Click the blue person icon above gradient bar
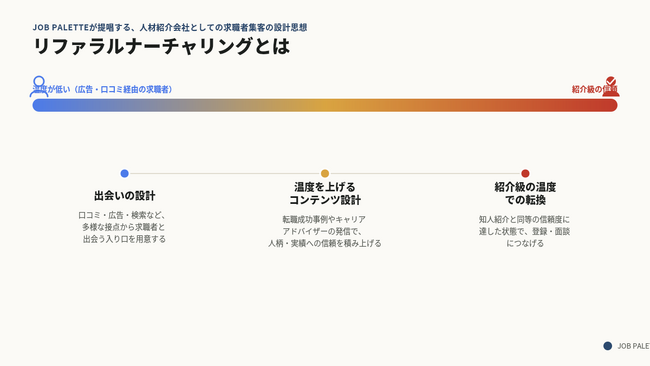The image size is (650, 366). pos(39,86)
